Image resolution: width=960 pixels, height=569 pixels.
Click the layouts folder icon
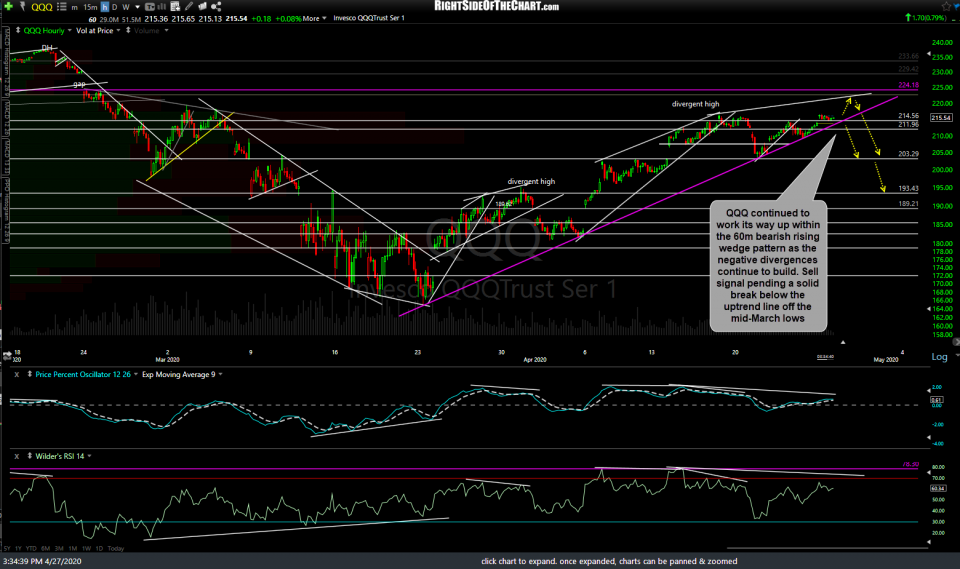[203, 7]
